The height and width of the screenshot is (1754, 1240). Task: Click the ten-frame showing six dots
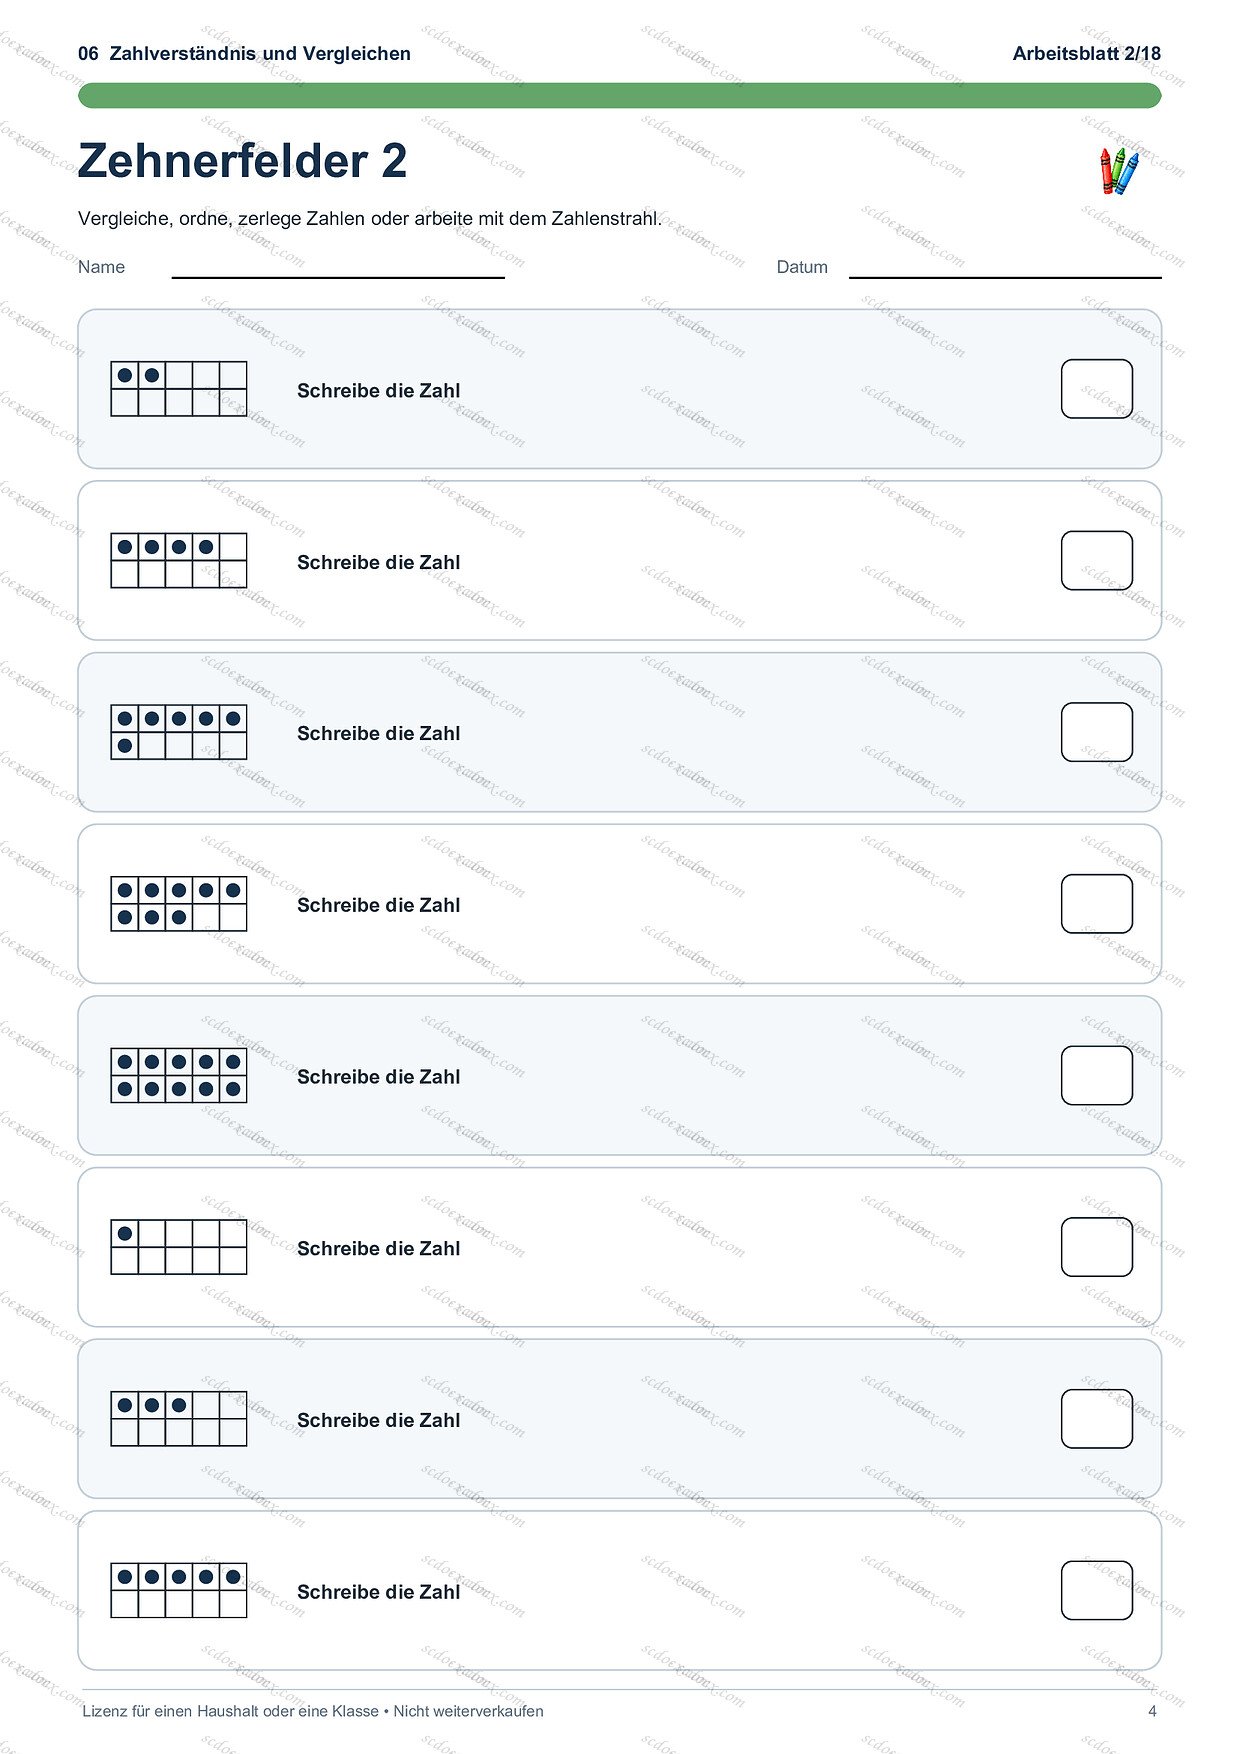click(x=179, y=732)
